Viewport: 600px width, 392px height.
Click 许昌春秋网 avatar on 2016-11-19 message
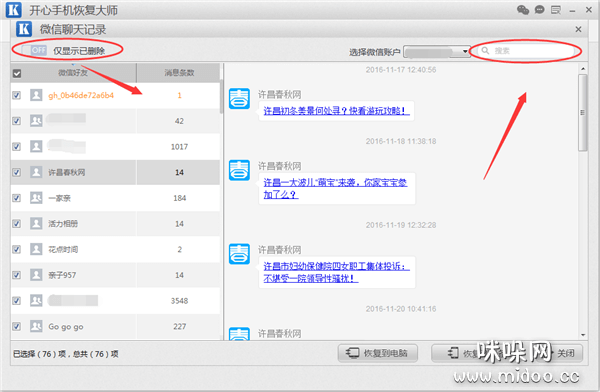239,254
